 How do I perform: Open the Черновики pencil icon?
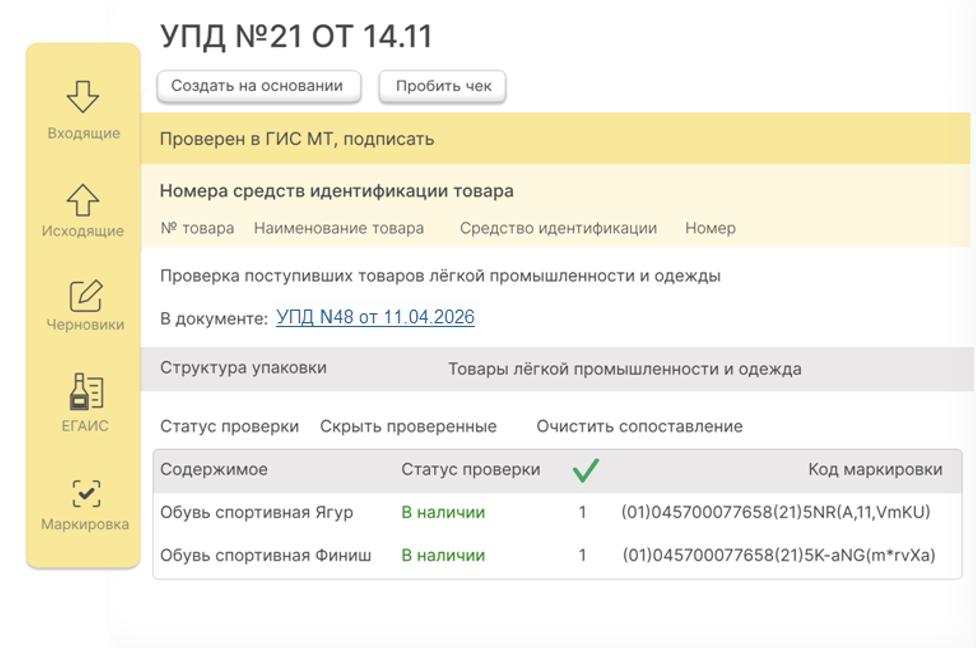point(85,296)
